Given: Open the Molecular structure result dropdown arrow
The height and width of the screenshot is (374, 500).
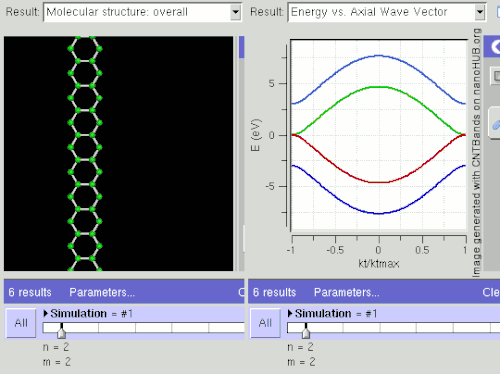Looking at the screenshot, I should (235, 12).
